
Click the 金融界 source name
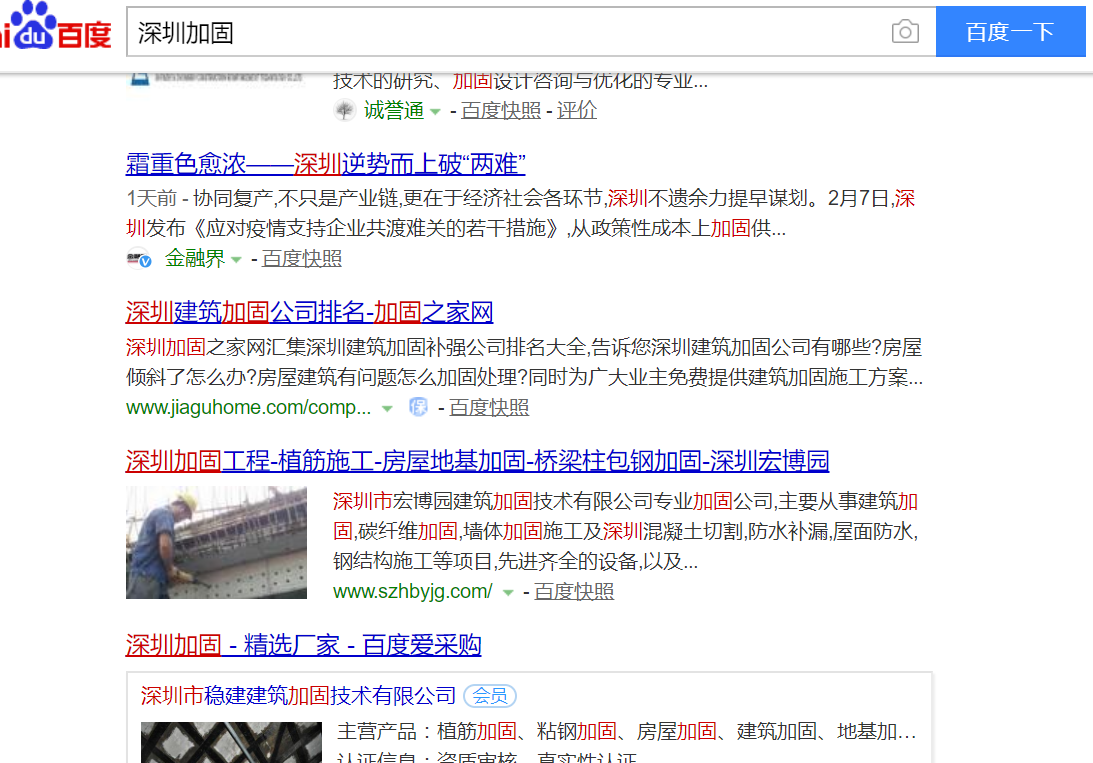[x=194, y=259]
